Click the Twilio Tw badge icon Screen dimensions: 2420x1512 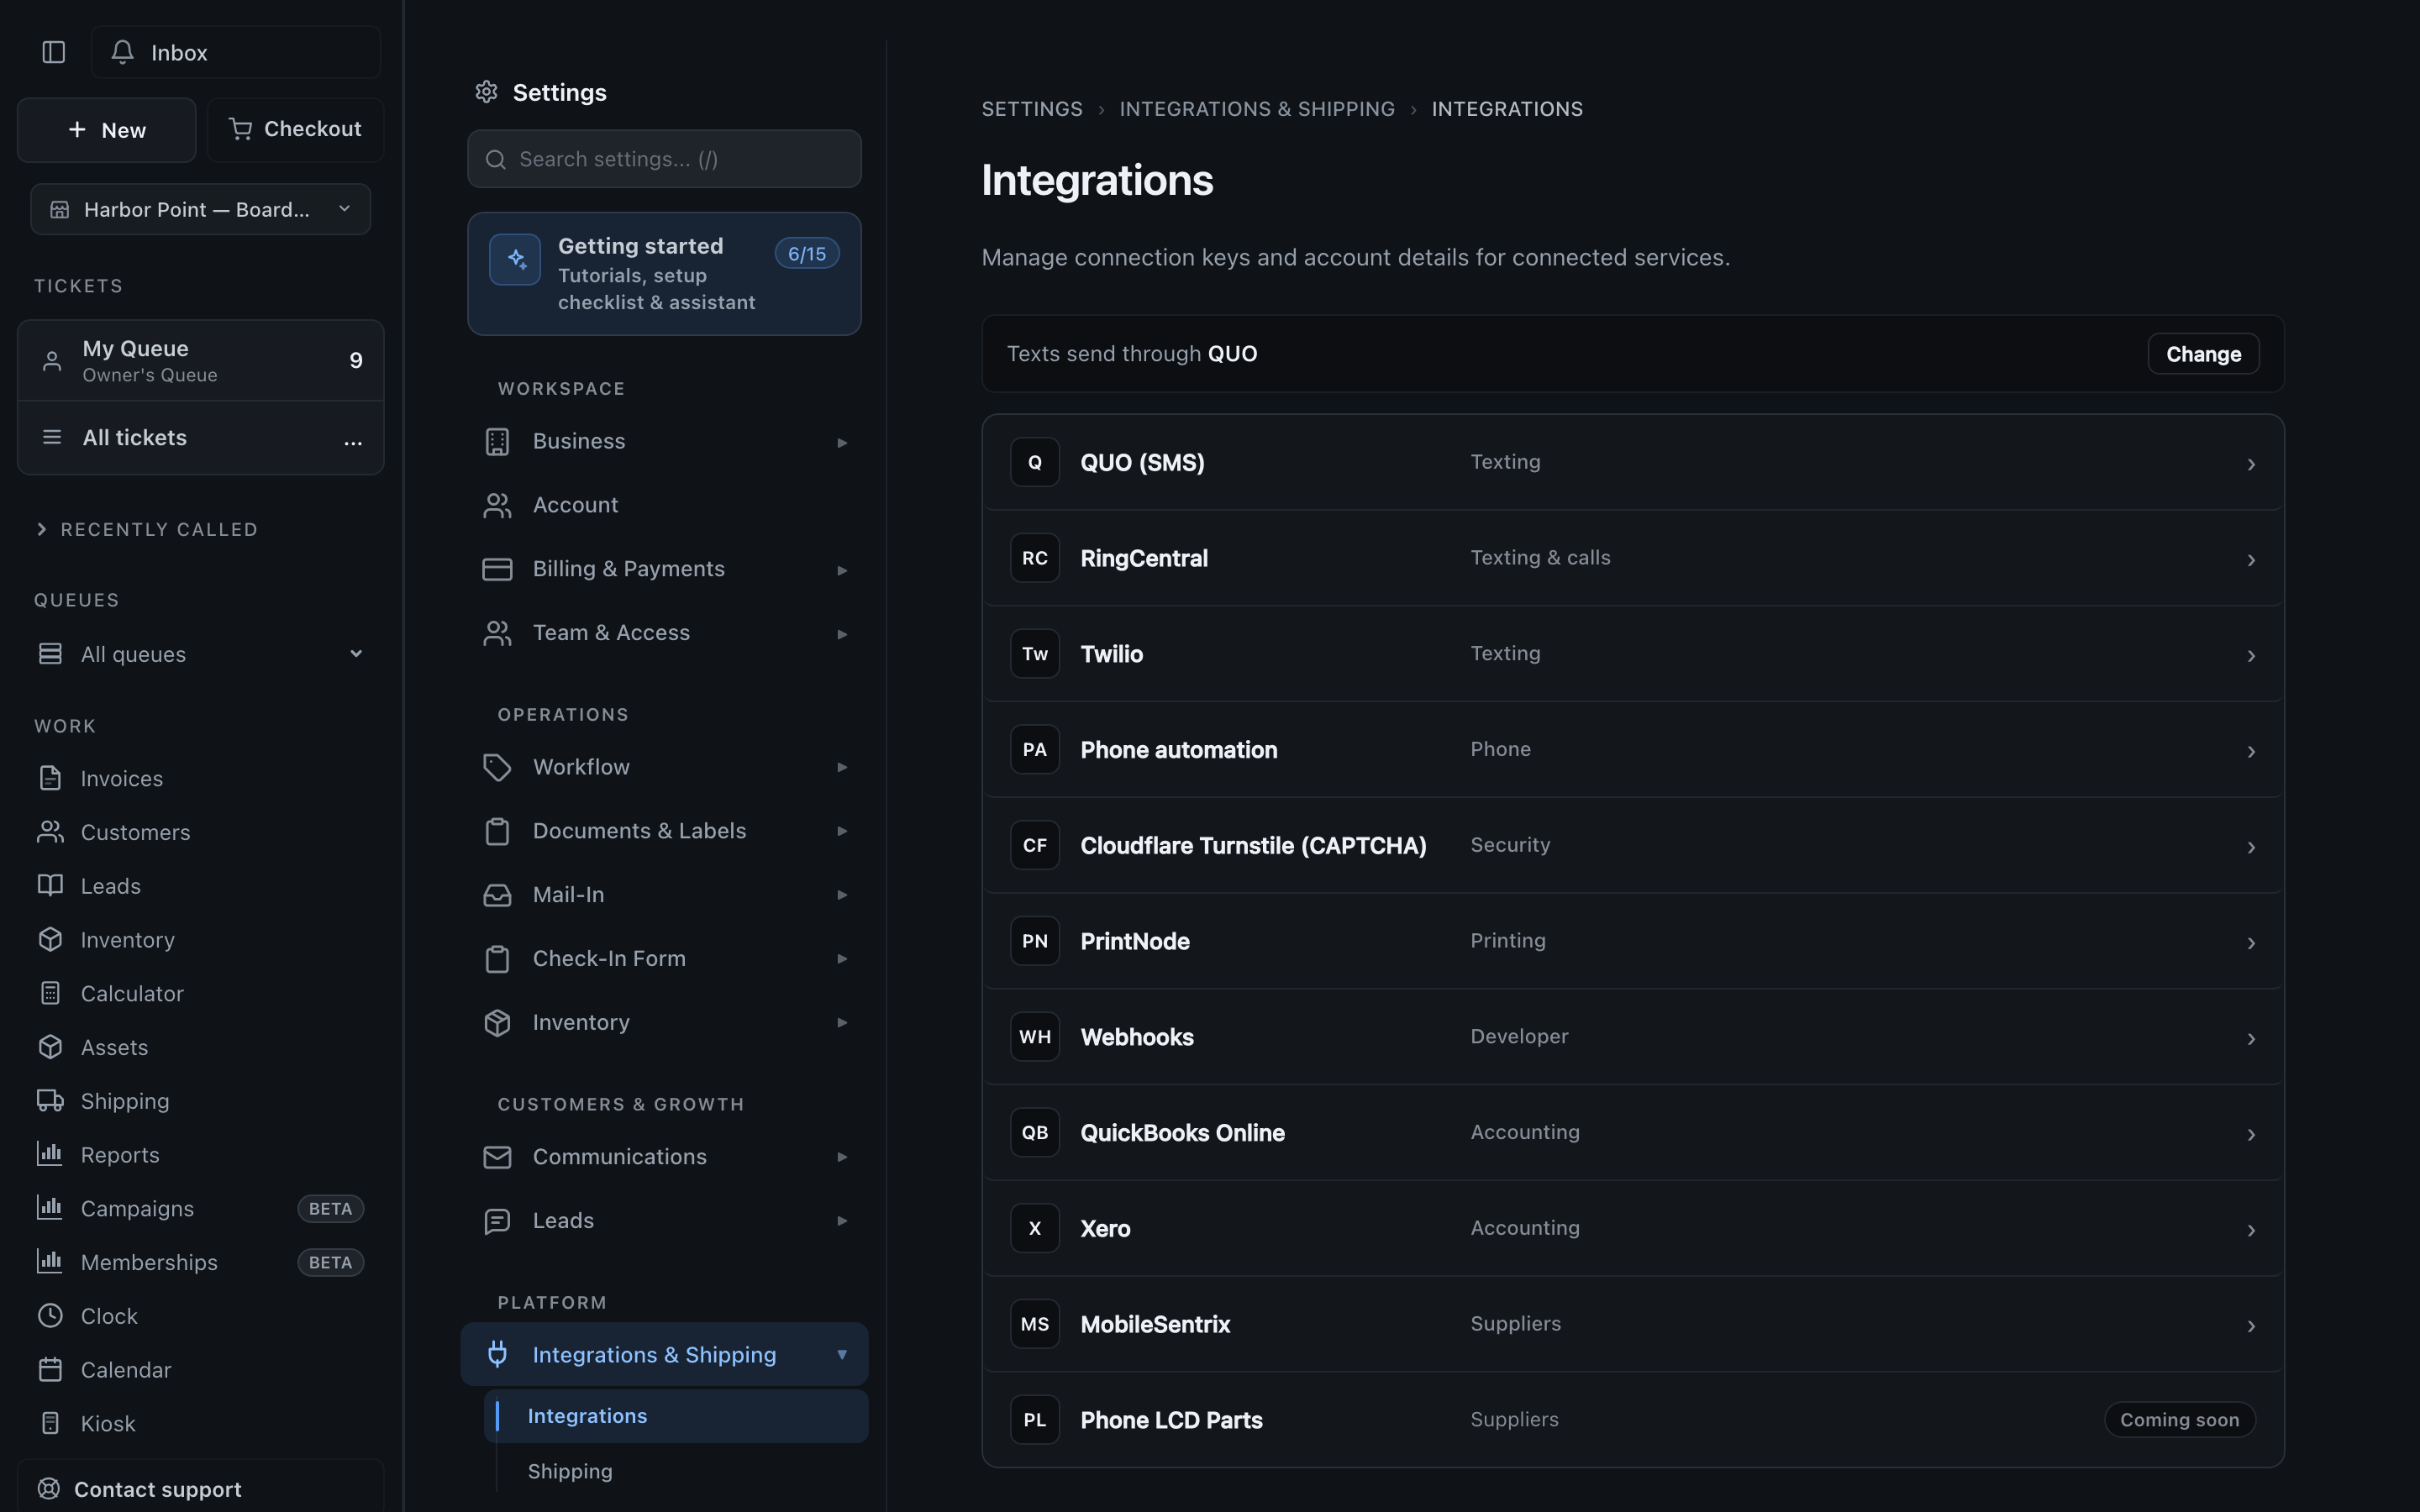click(1035, 654)
